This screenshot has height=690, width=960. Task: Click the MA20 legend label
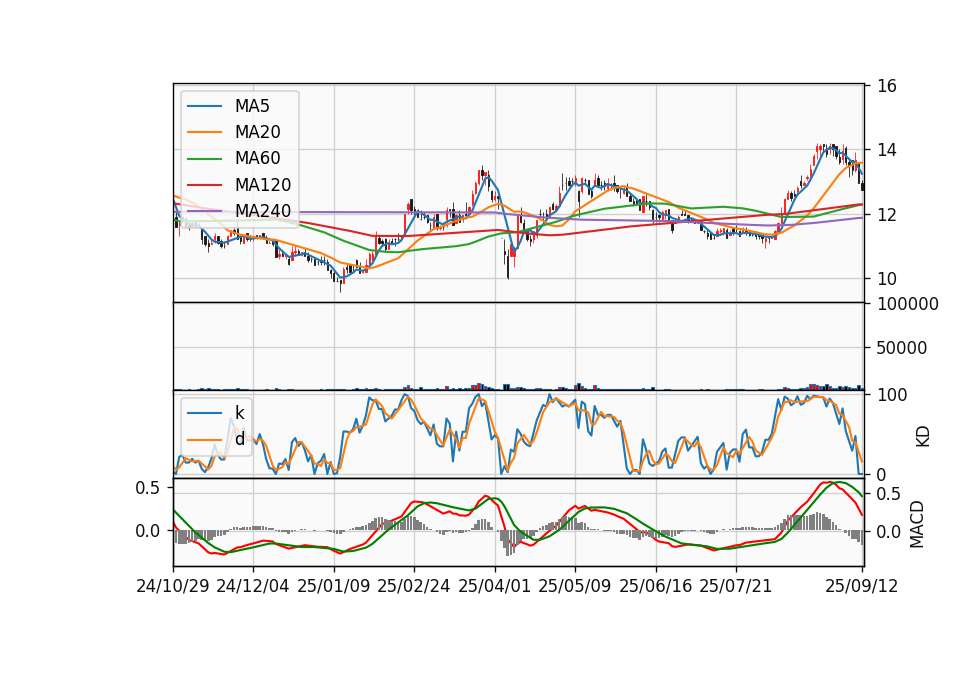(257, 132)
